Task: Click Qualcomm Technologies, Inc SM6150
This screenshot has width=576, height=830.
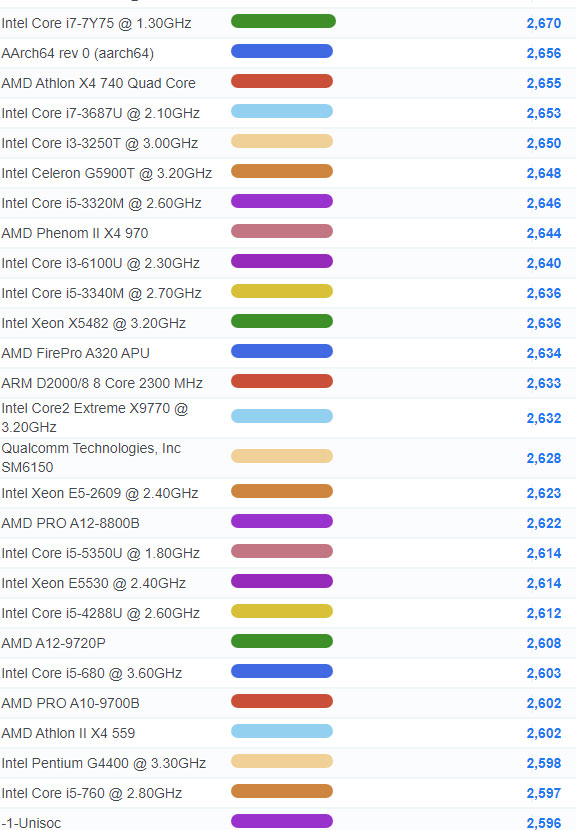Action: tap(91, 458)
